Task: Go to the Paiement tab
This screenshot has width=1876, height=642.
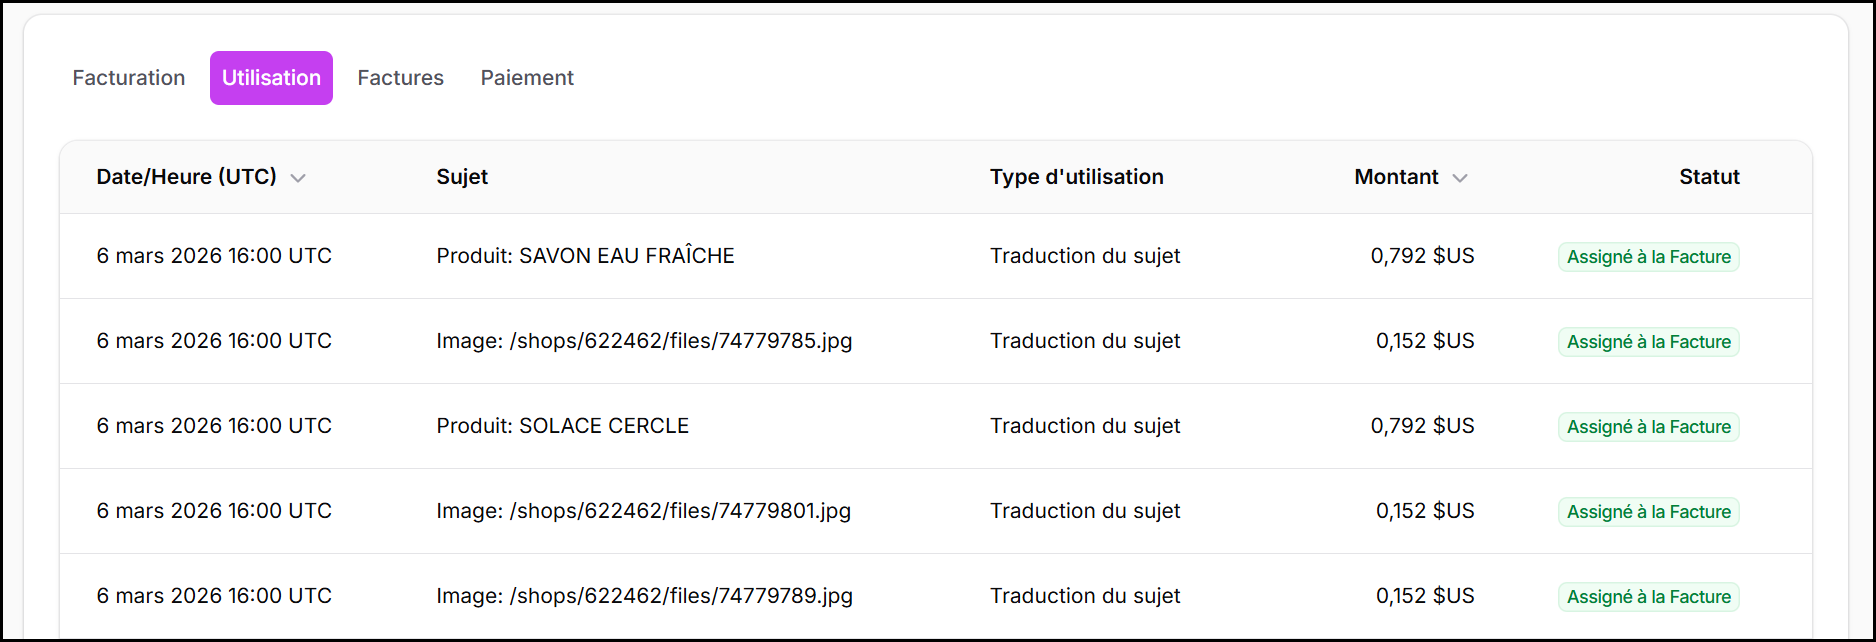Action: [x=527, y=78]
